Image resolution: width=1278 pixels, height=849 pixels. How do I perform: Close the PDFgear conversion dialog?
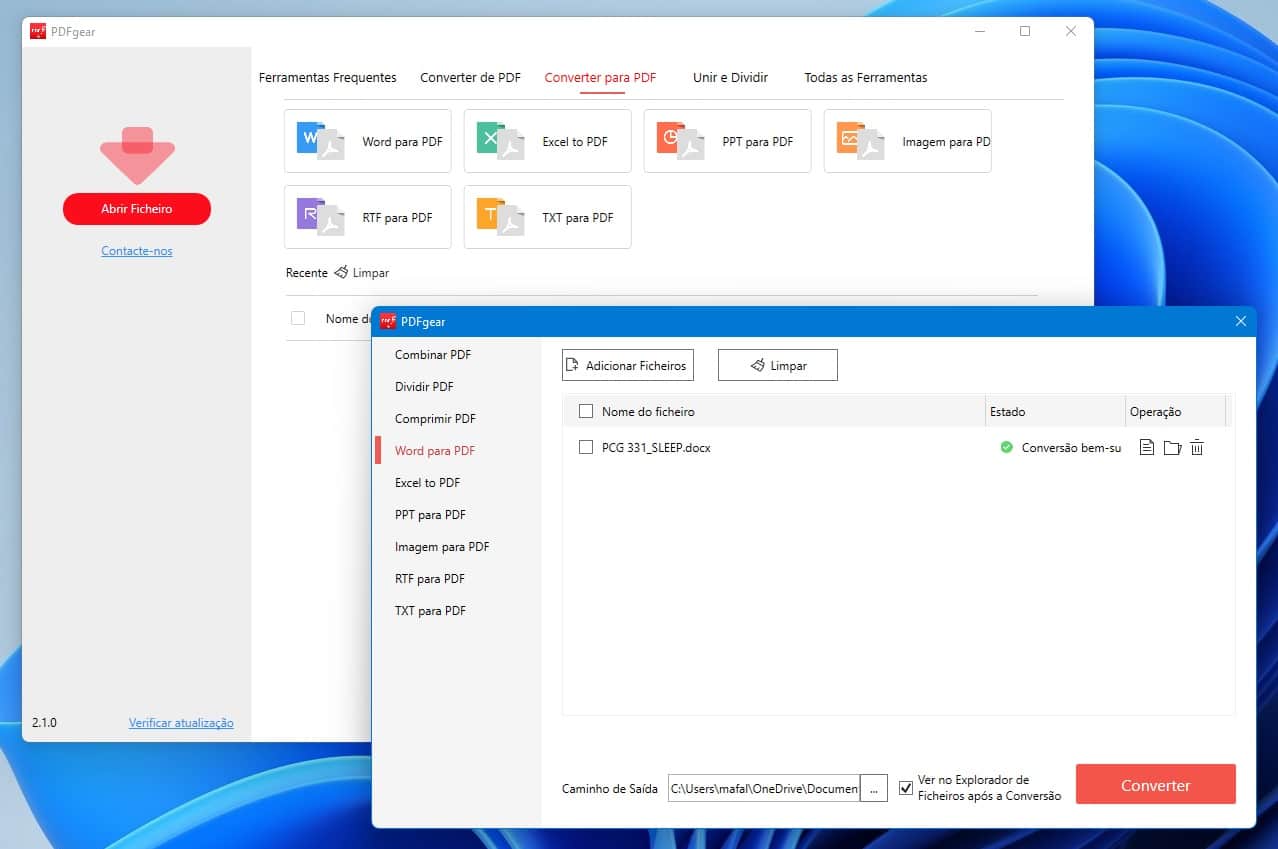coord(1241,321)
